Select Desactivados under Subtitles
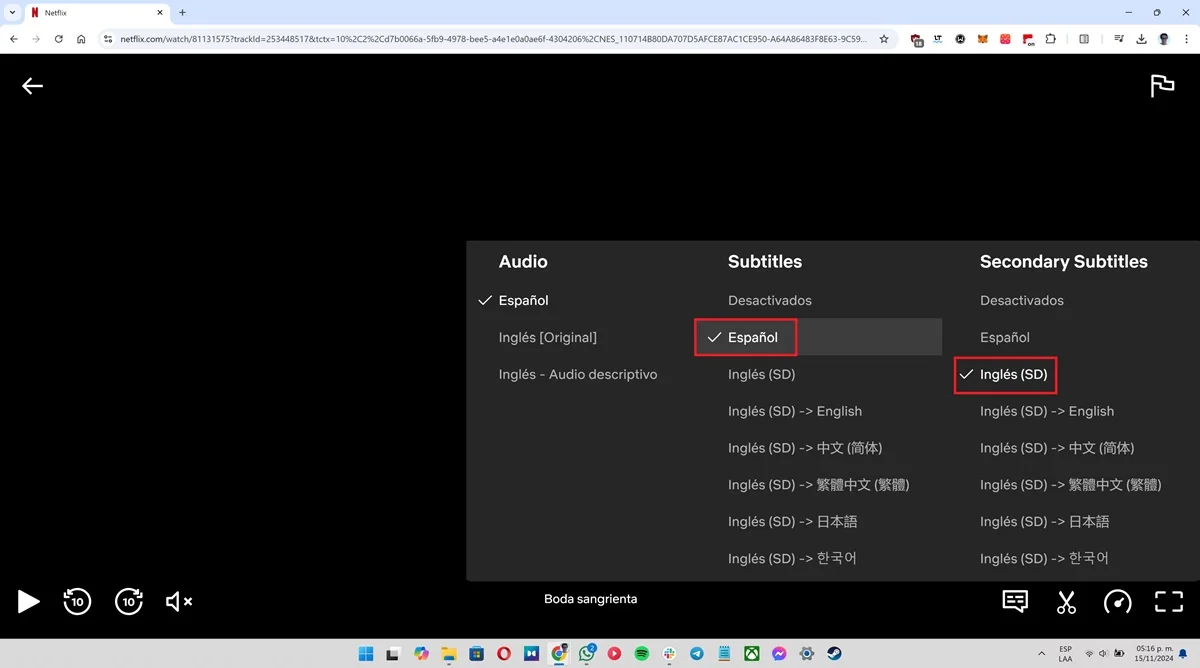1200x668 pixels. tap(769, 300)
